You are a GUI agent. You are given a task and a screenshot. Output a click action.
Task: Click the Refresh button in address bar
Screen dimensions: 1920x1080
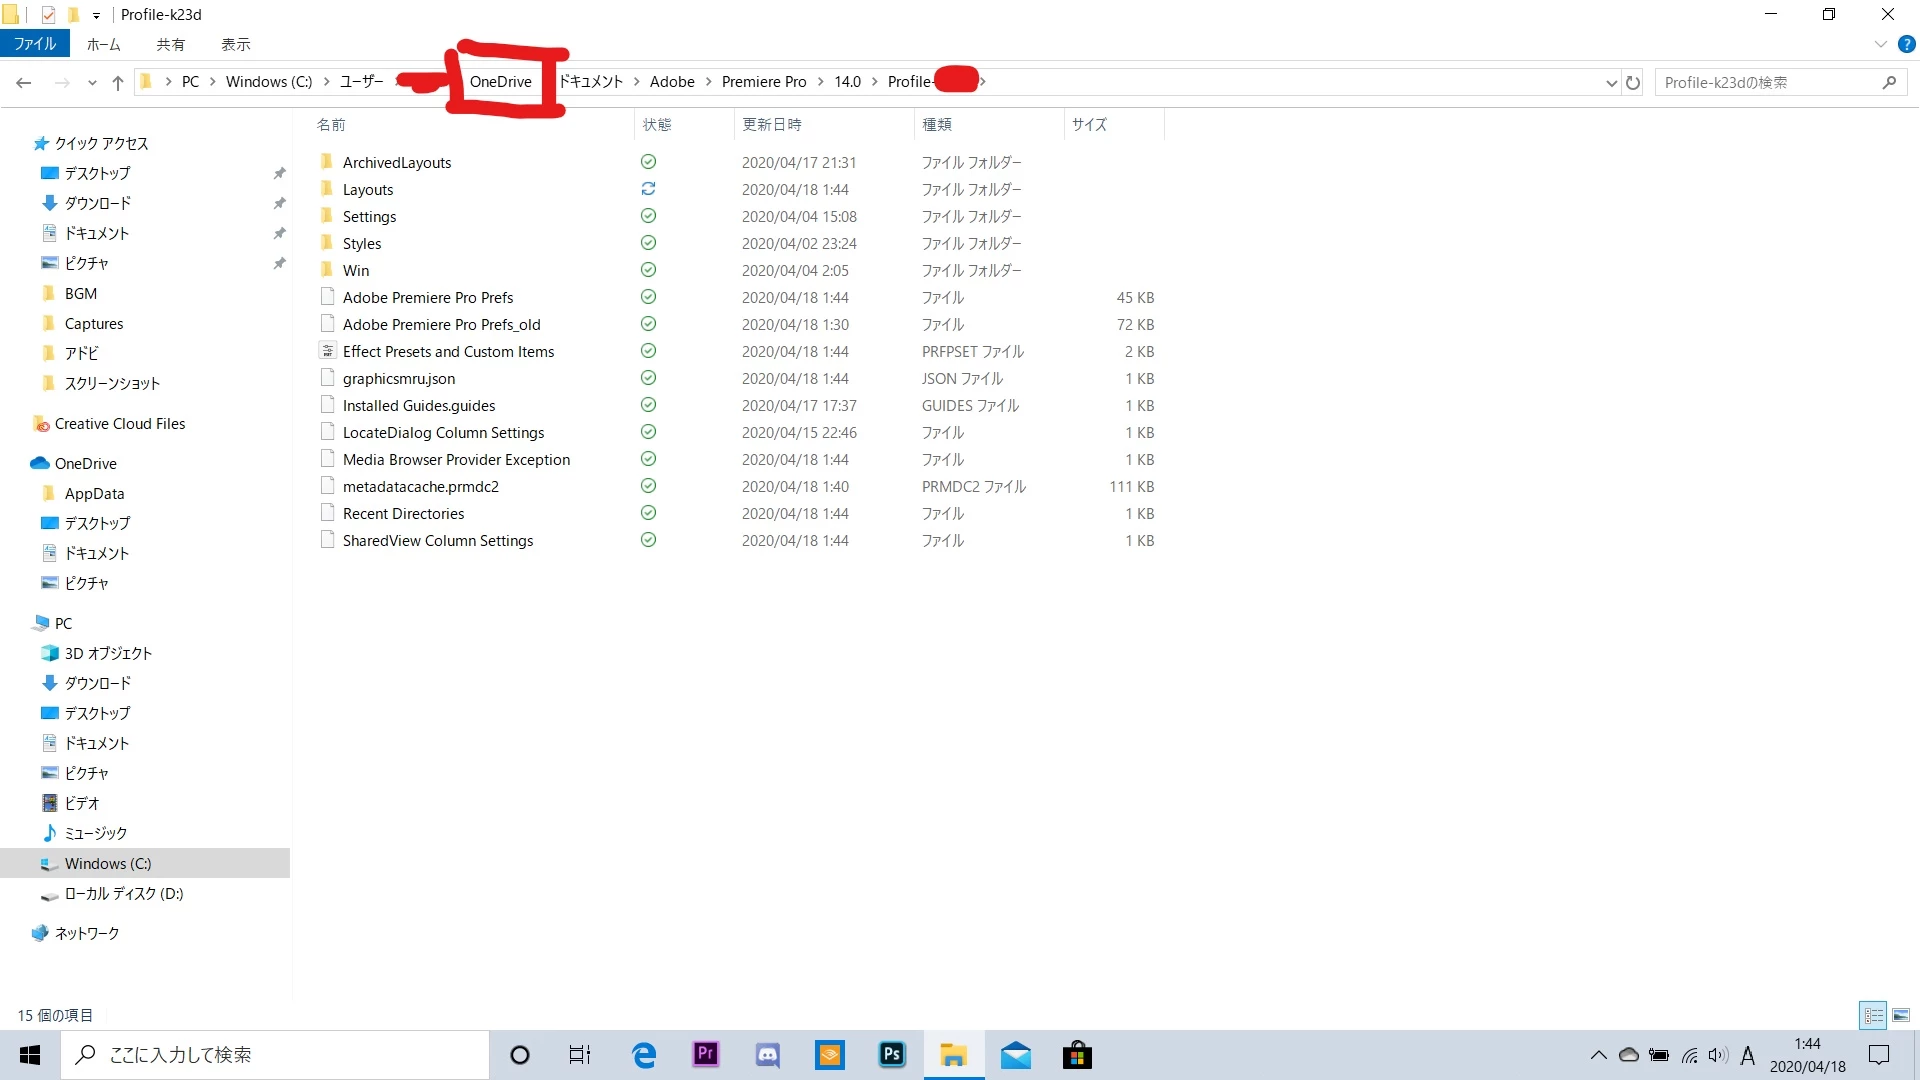pos(1633,83)
